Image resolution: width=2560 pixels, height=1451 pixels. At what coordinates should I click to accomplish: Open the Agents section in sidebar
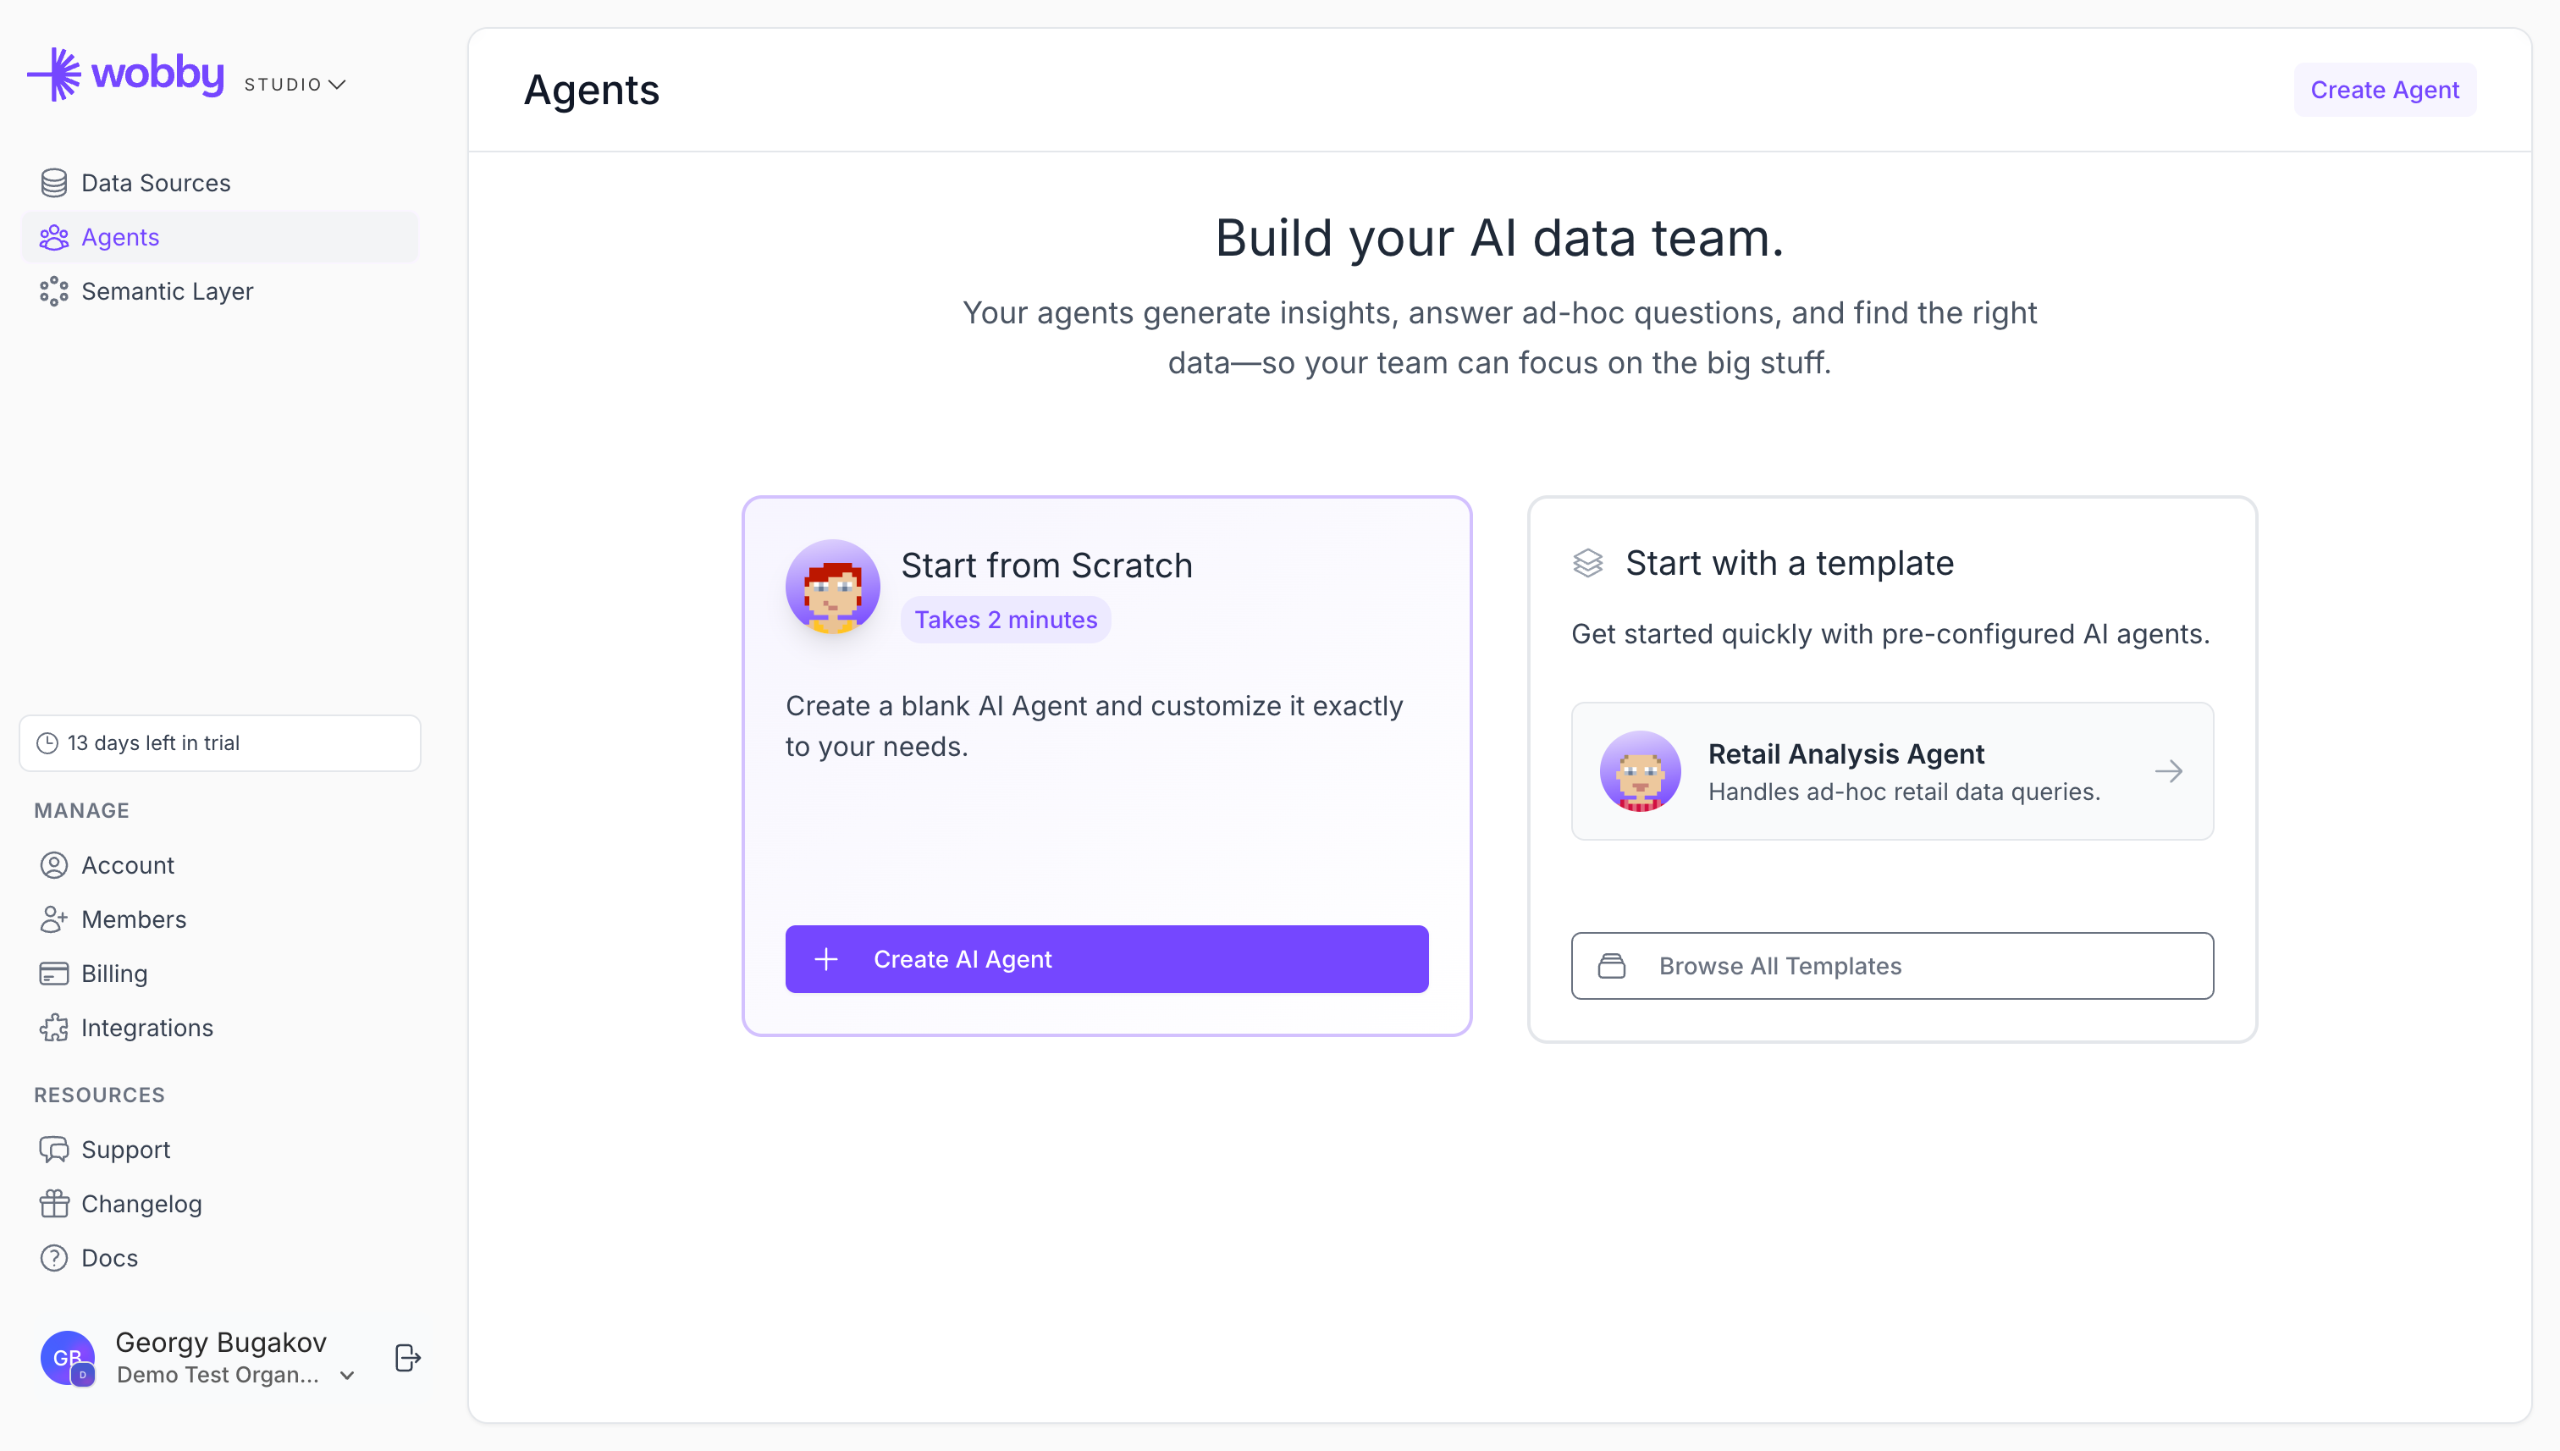(120, 237)
